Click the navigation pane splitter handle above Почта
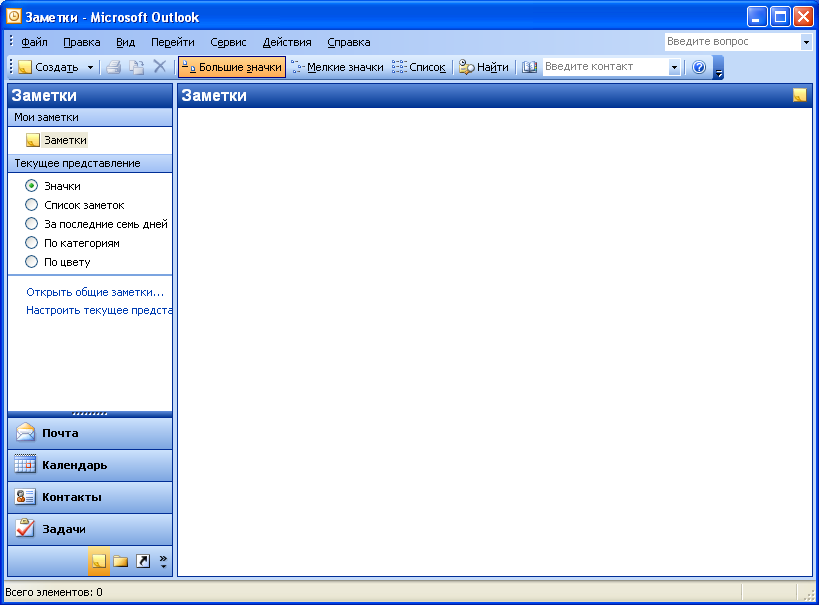 pyautogui.click(x=90, y=414)
